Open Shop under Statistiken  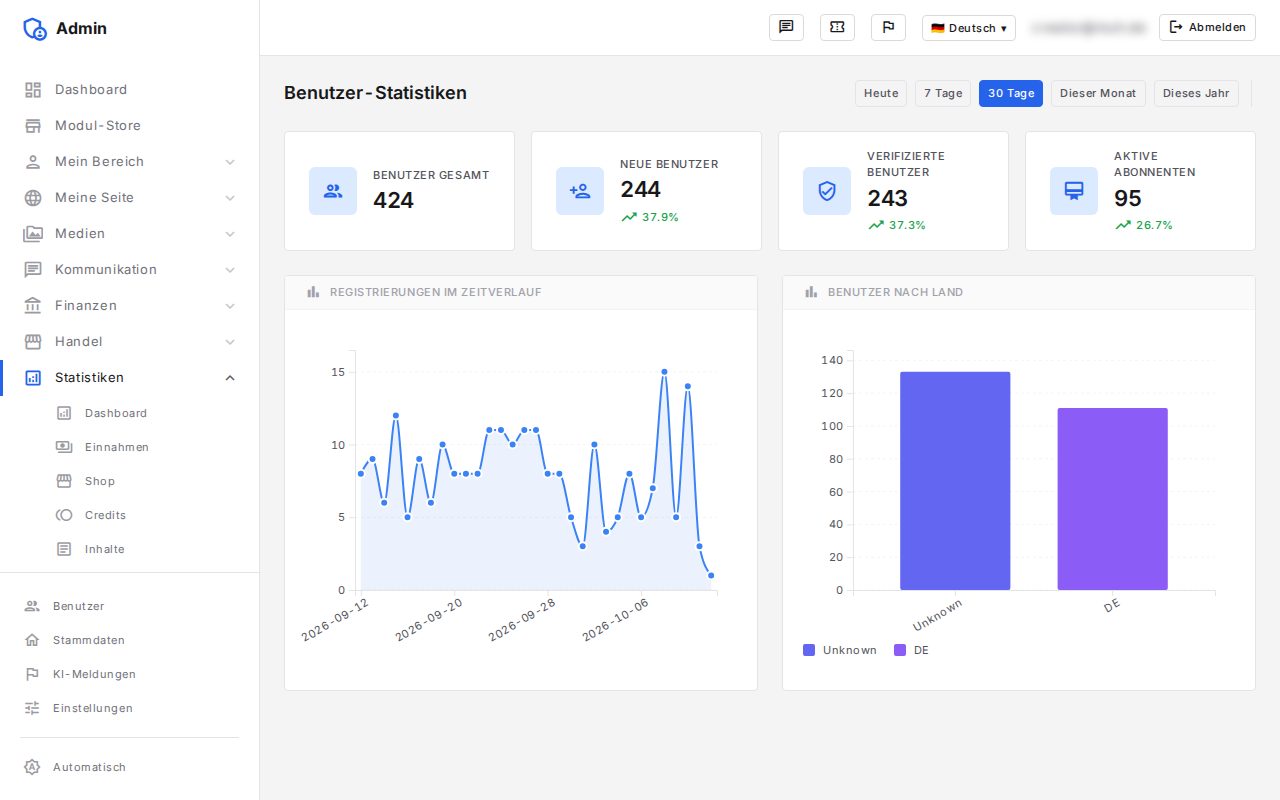(129, 481)
